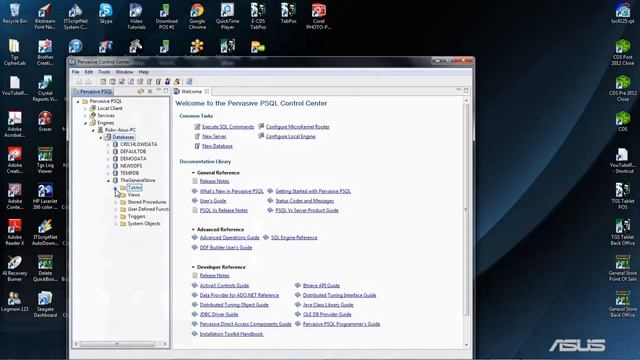Viewport: 640px width, 360px height.
Task: Click the New Database icon in Common Tasks
Action: pos(197,146)
